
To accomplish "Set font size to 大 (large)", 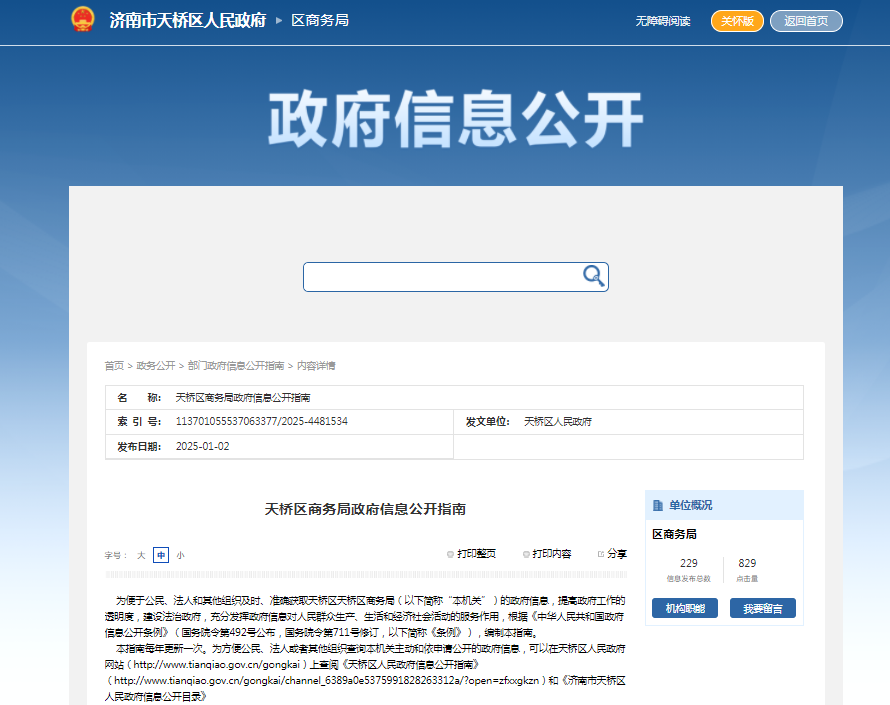I will (141, 555).
